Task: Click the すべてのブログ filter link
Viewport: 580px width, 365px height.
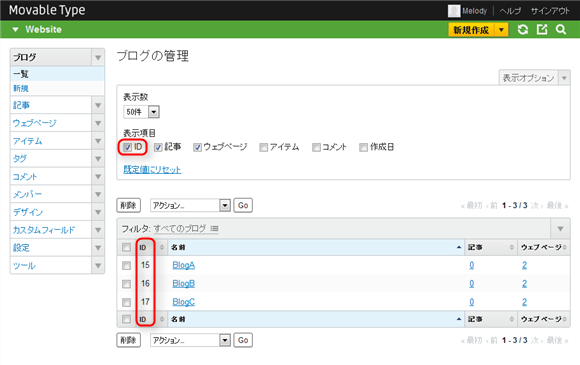Action: 180,229
